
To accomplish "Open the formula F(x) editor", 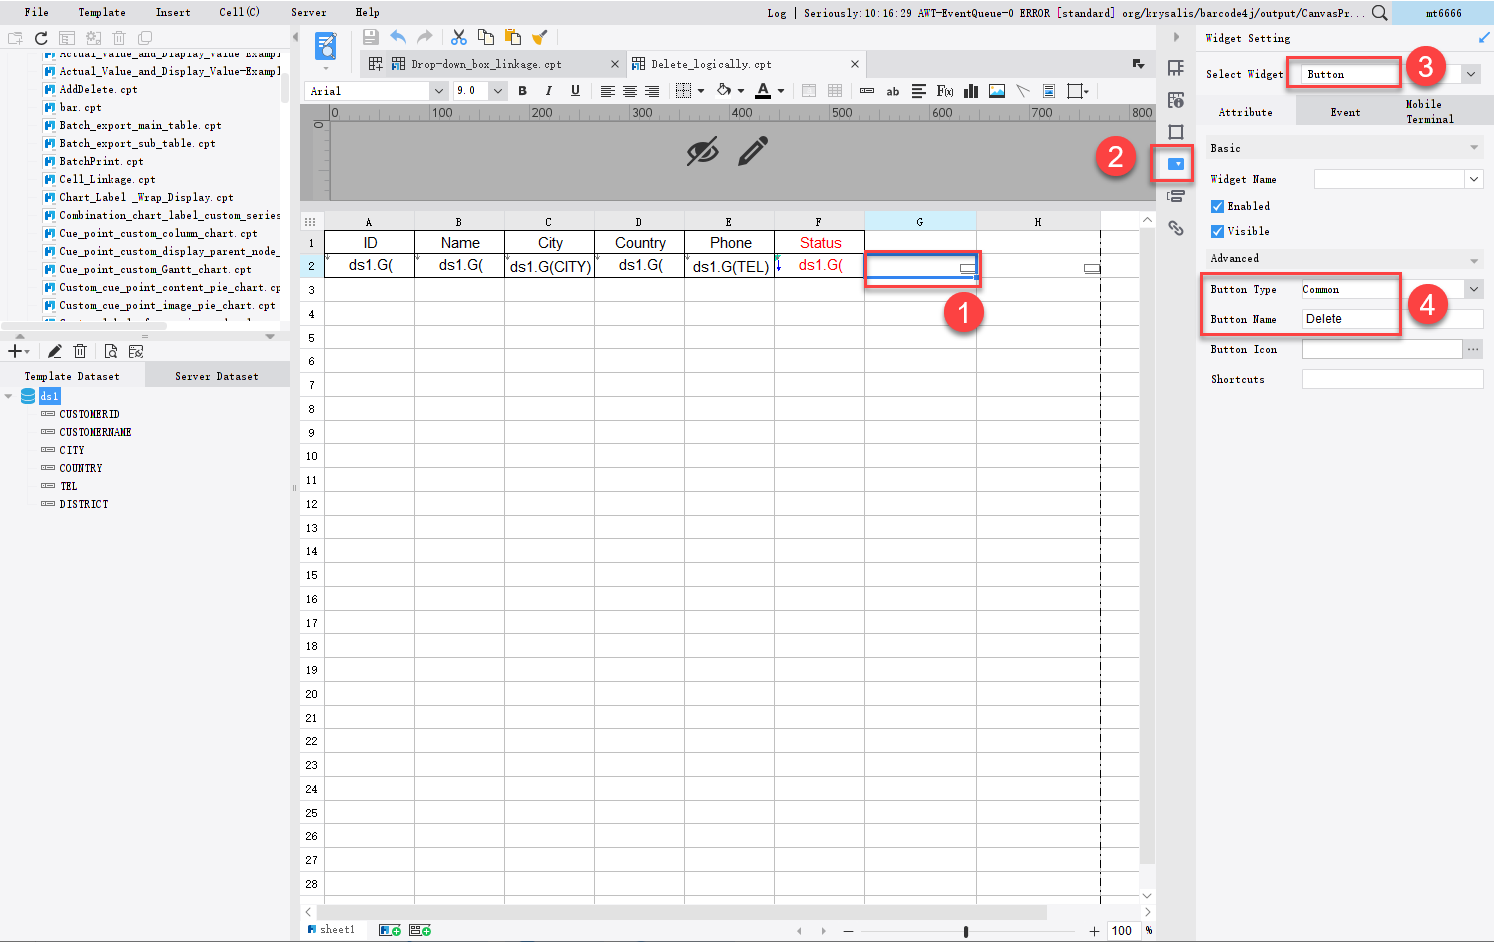I will coord(943,91).
